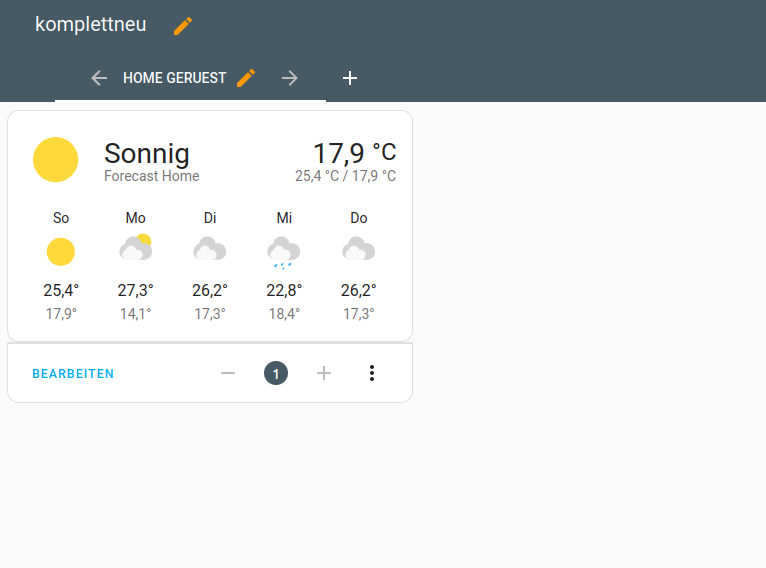This screenshot has width=766, height=568.
Task: Click the komplettneu dashboard title
Action: (91, 25)
